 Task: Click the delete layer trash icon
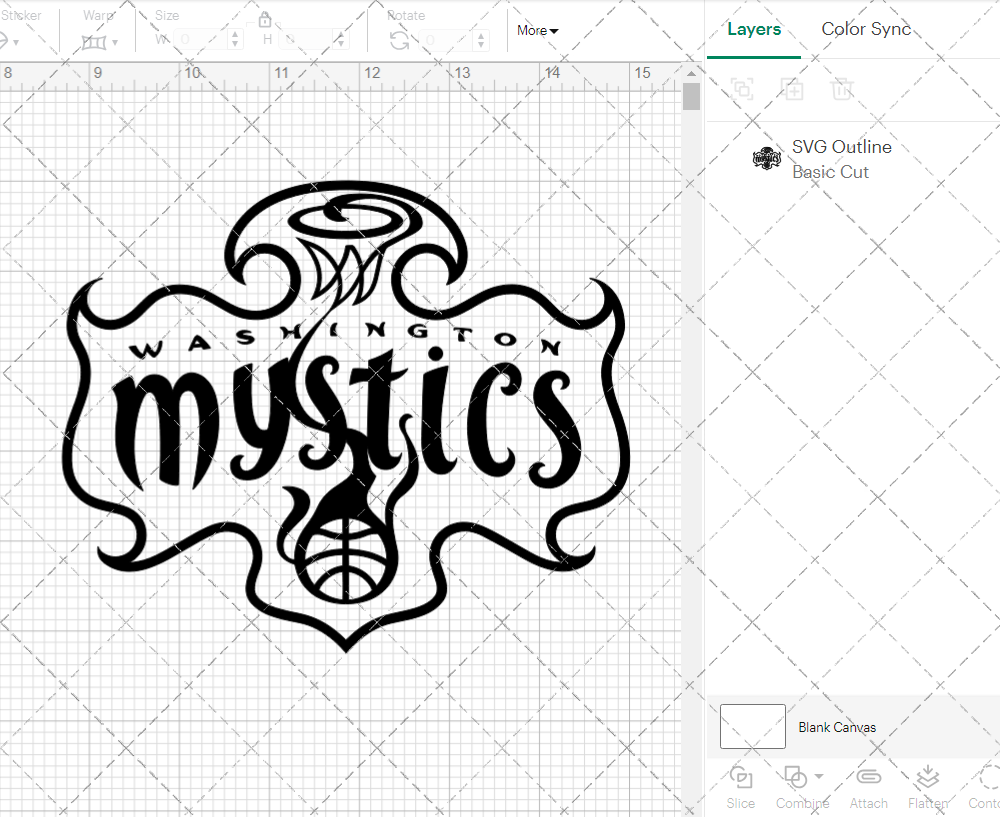[843, 89]
